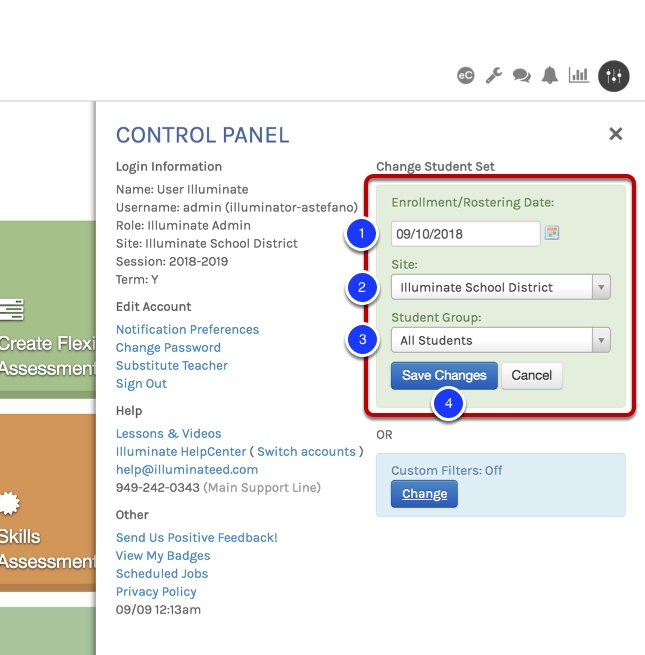Click Change under Custom Filters
The image size is (645, 655).
[424, 494]
